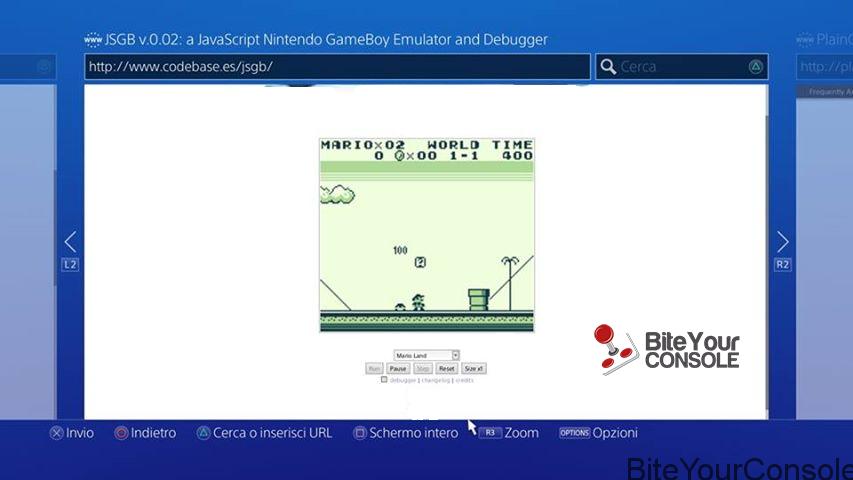The width and height of the screenshot is (853, 480).
Task: Click the JSGB page title text
Action: tap(326, 40)
